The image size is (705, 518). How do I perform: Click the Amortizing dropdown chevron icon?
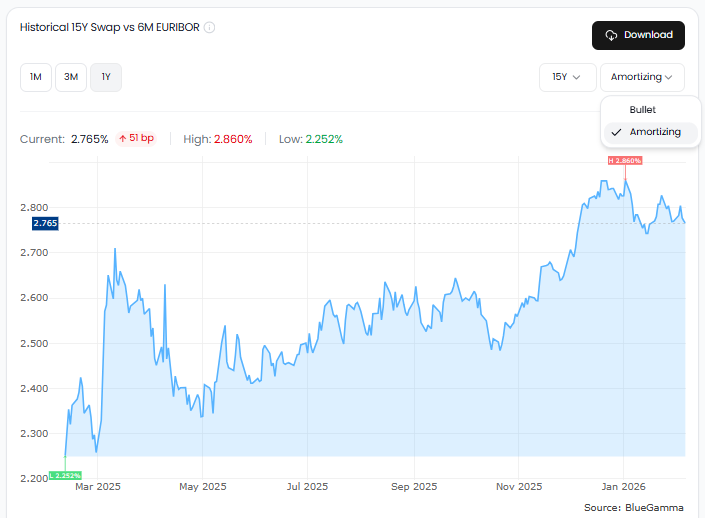pyautogui.click(x=669, y=77)
